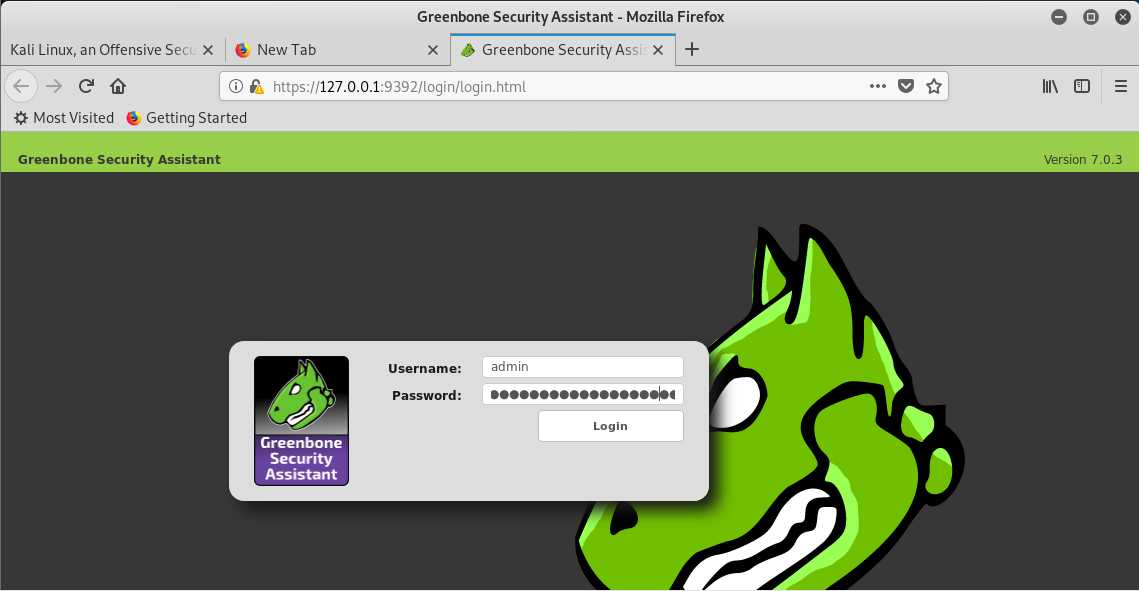
Task: Close the Firefox window
Action: pos(1122,17)
